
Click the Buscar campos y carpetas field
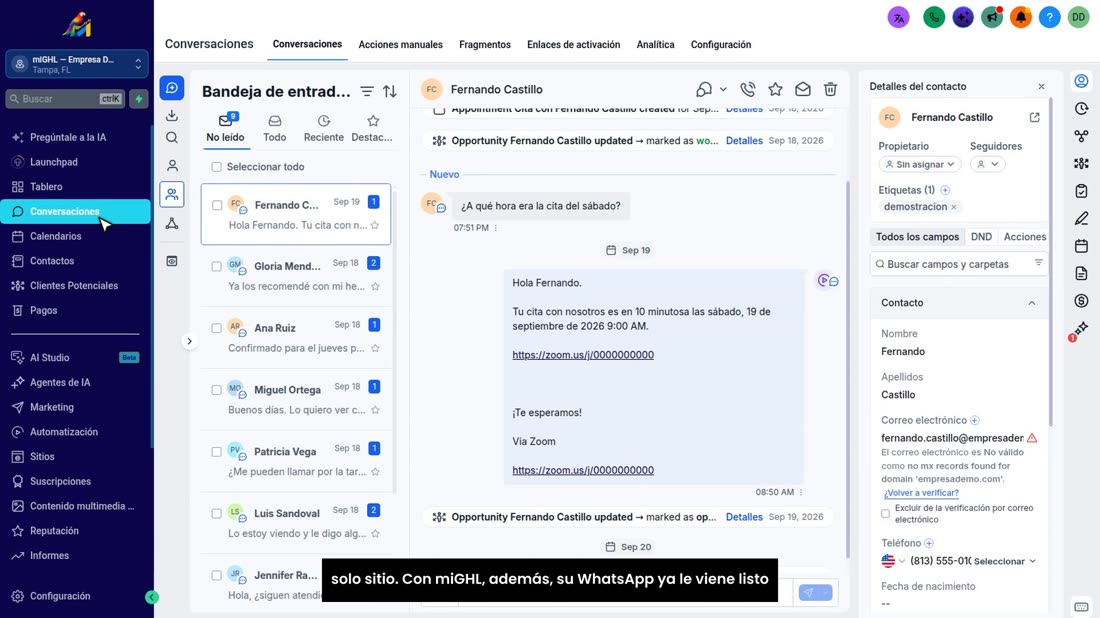point(959,264)
